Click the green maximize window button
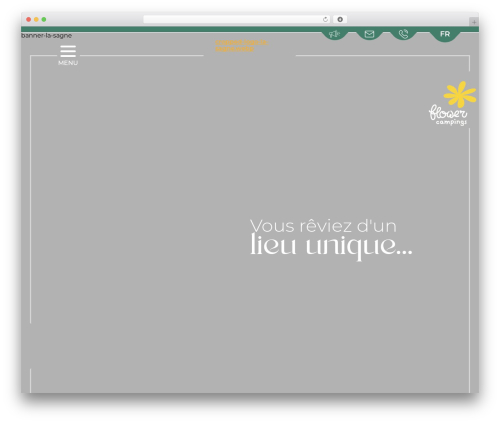500x423 pixels. click(44, 20)
